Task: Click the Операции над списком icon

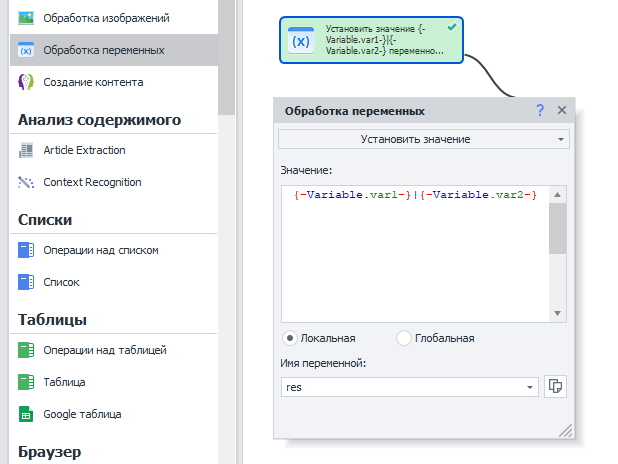Action: (26, 250)
